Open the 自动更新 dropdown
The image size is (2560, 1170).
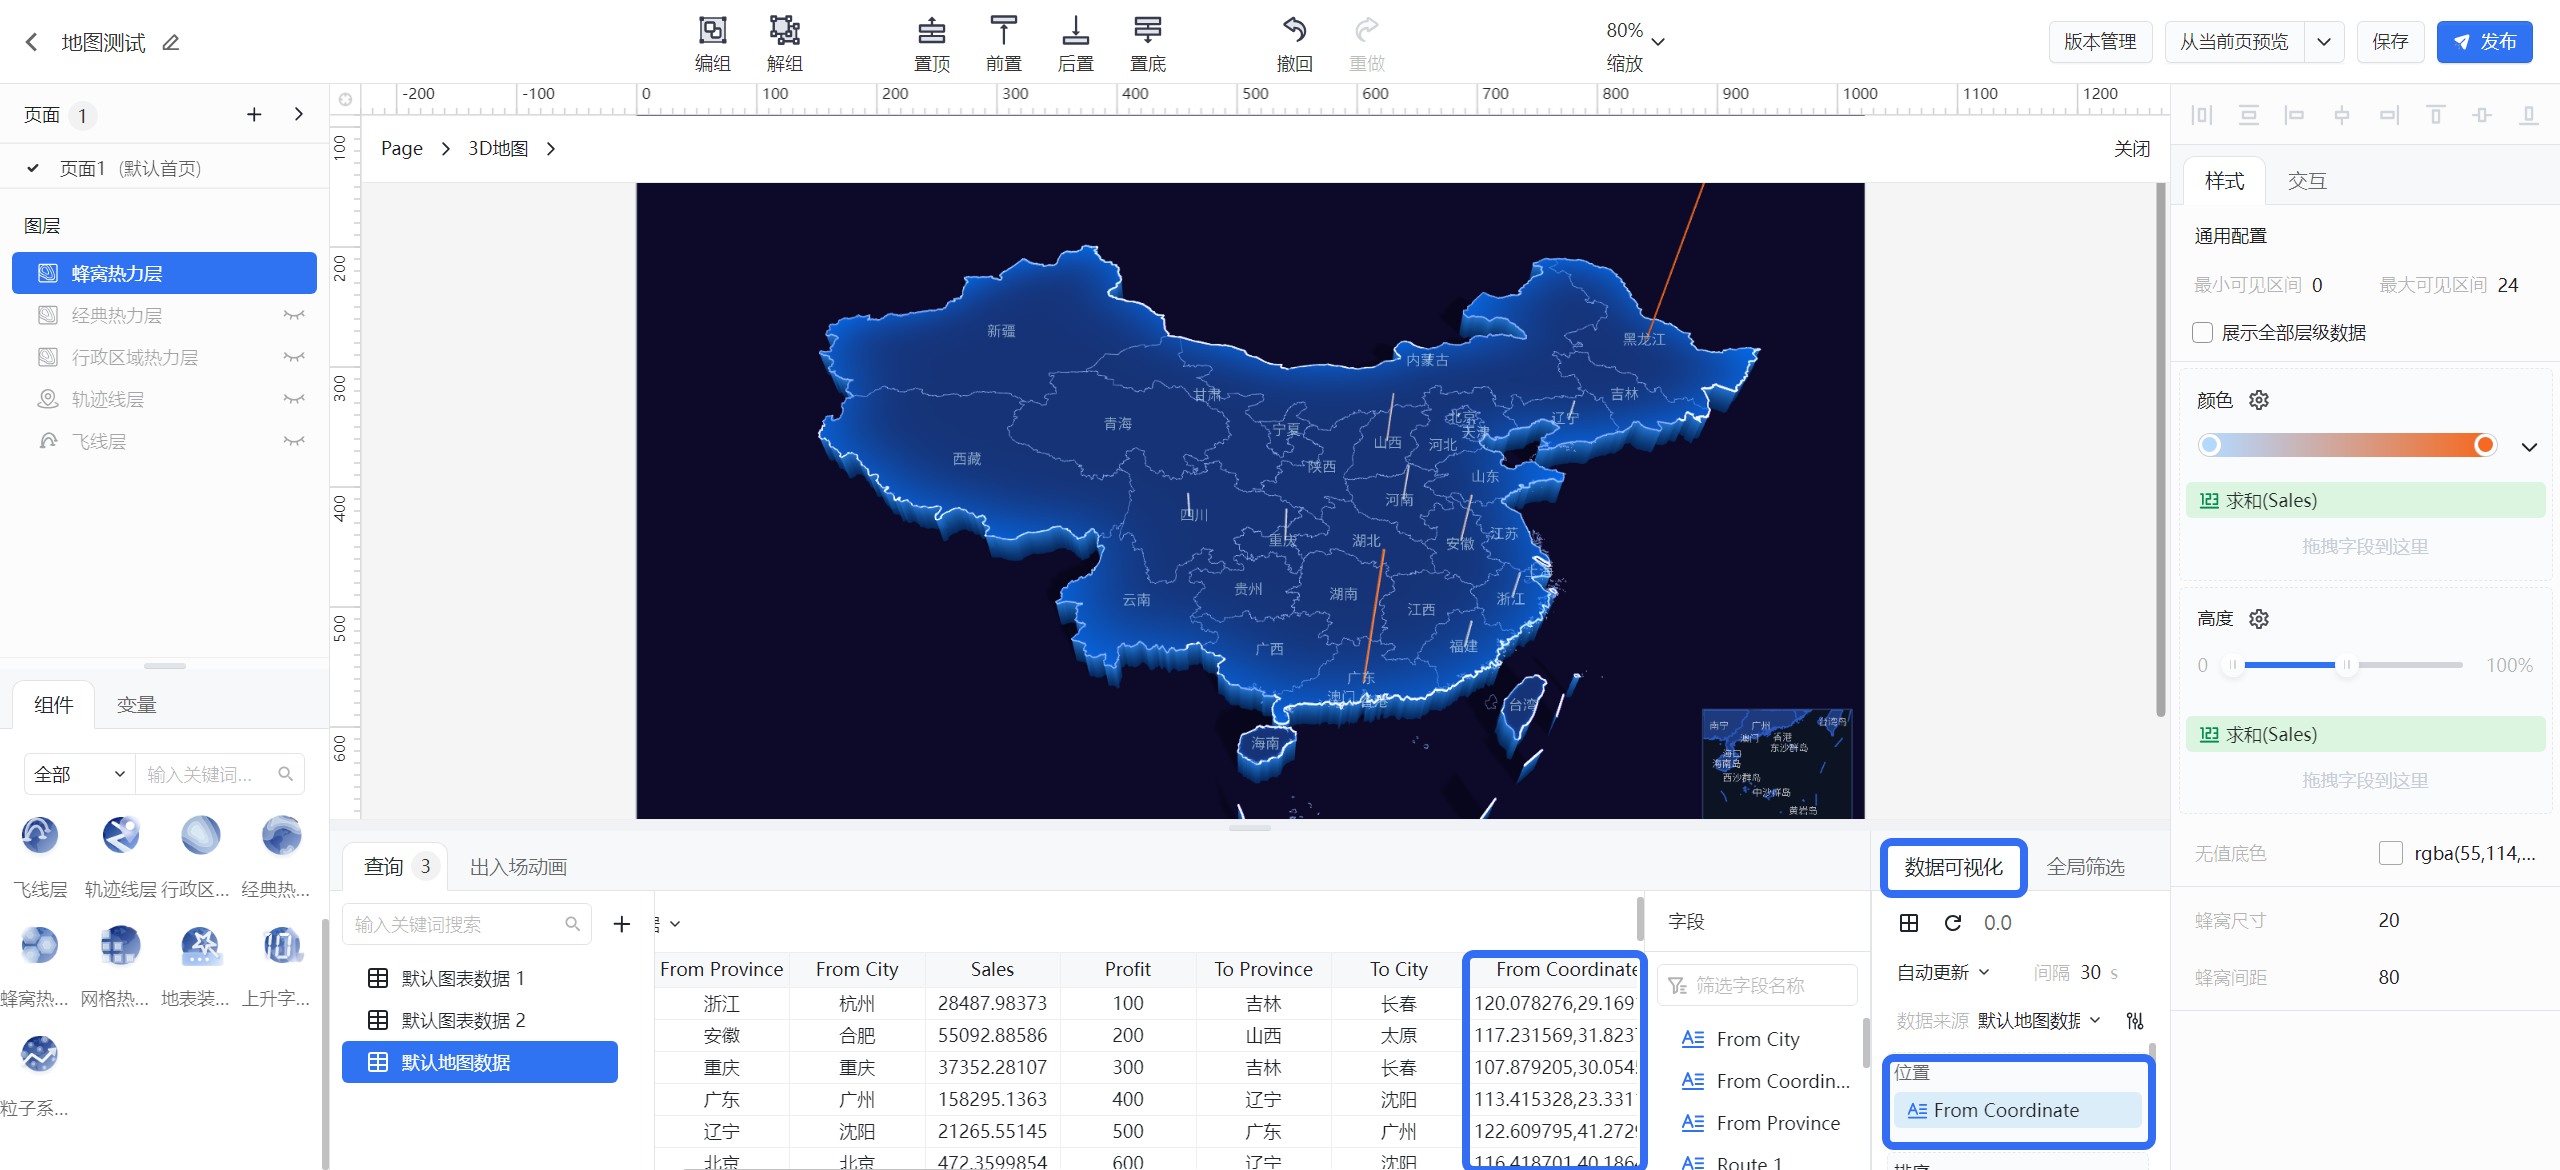coord(1942,972)
